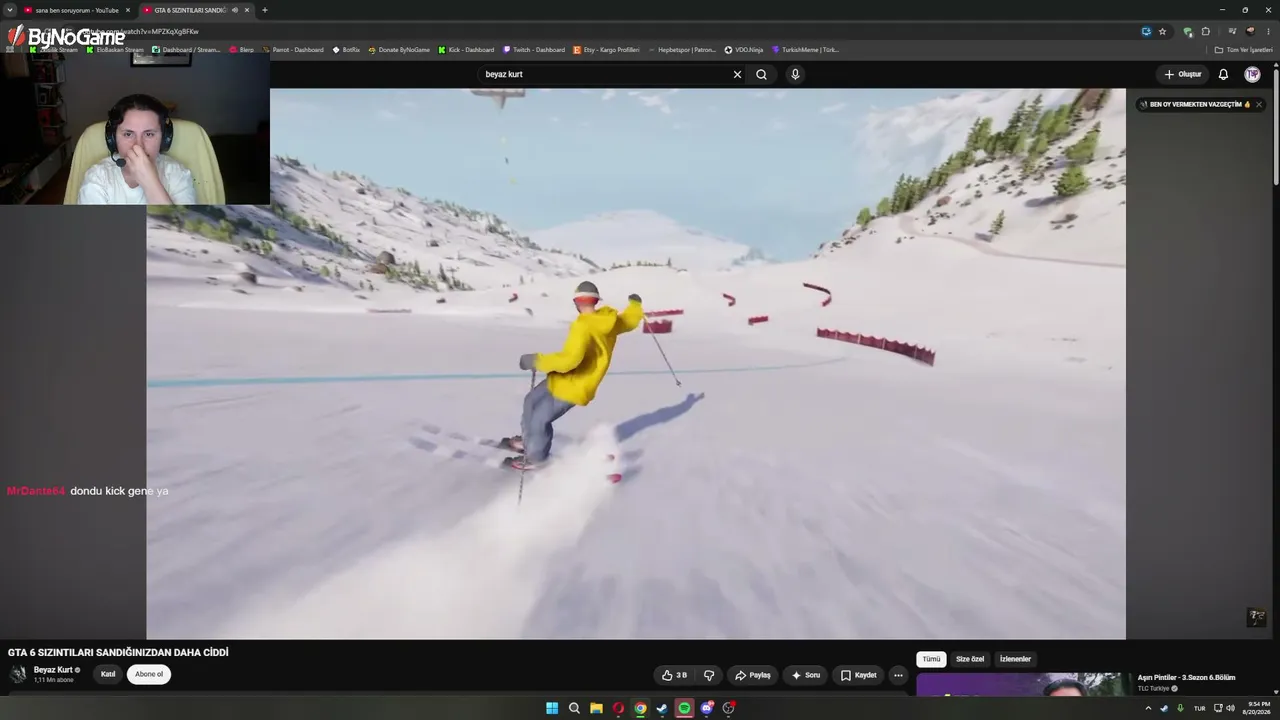
Task: Clear the YouTube search box text
Action: point(737,74)
